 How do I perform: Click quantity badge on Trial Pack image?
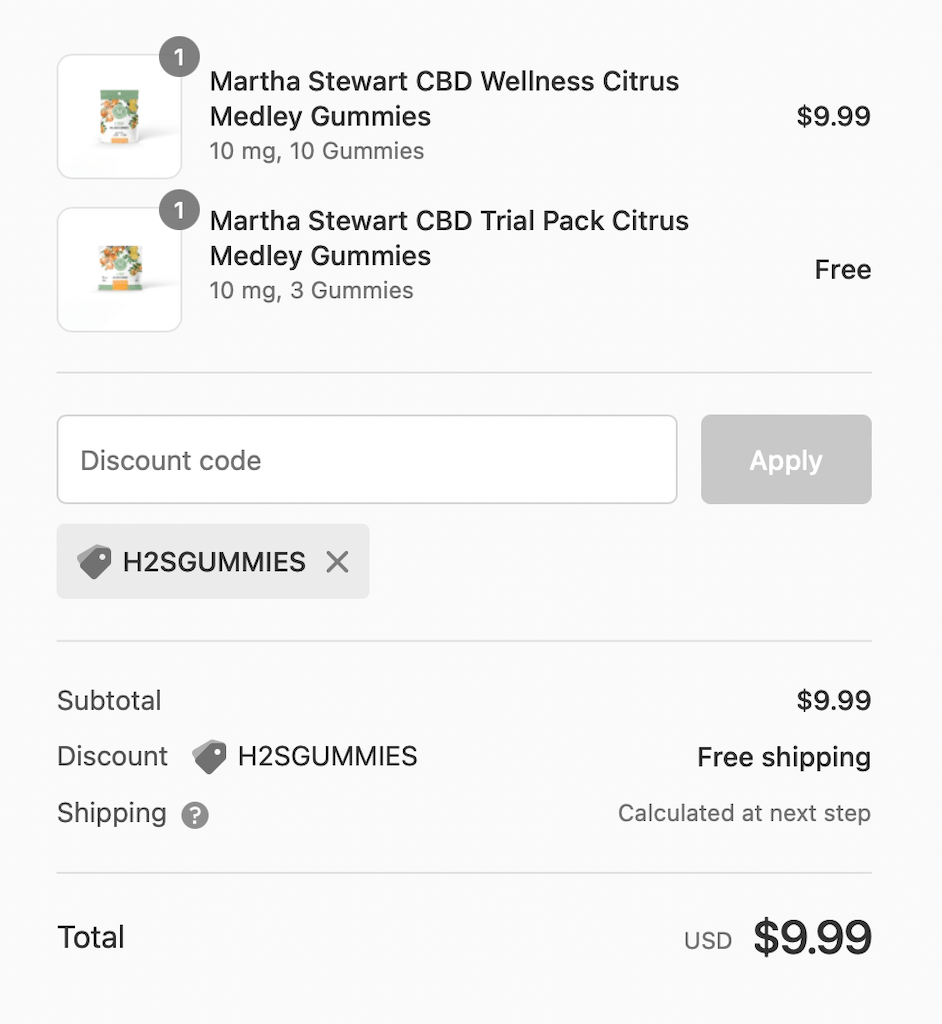[179, 211]
